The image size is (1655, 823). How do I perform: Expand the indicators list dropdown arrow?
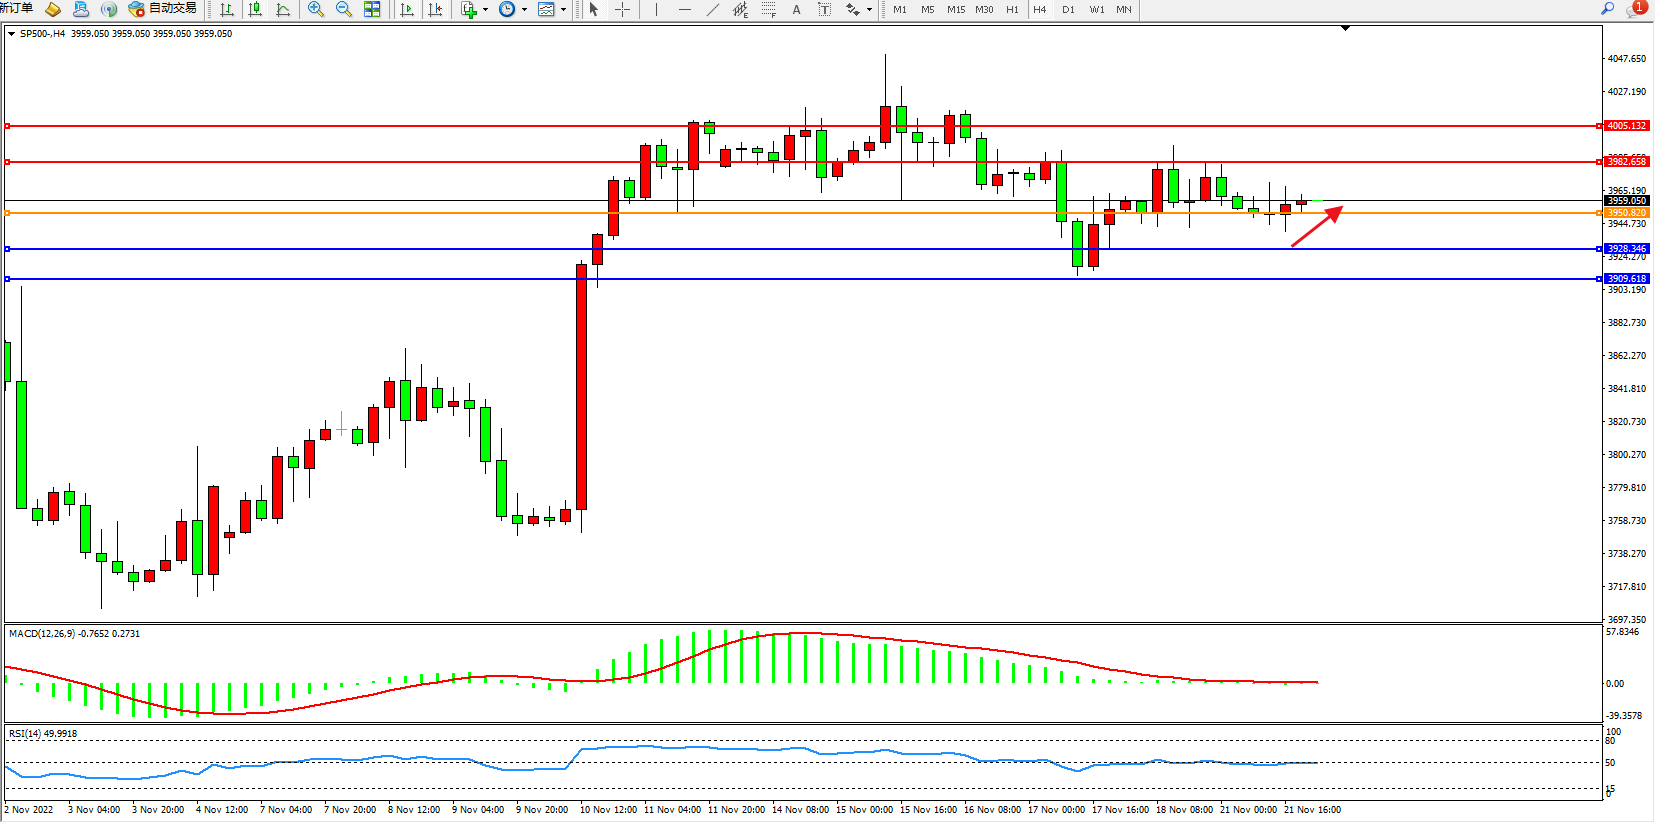[485, 9]
